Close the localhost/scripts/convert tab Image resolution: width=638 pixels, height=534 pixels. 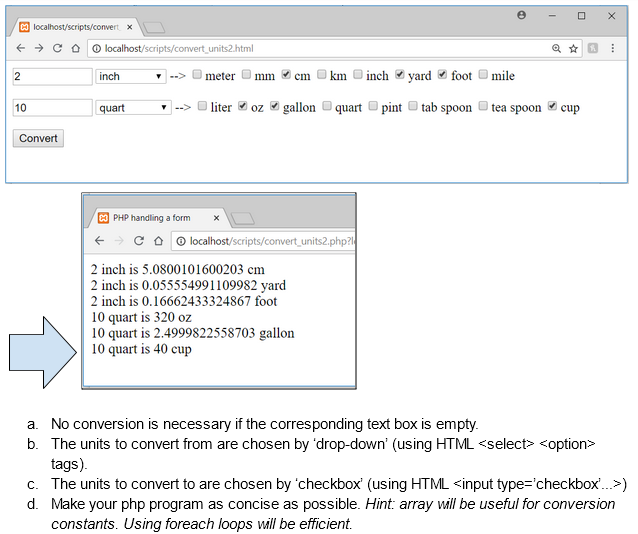[130, 27]
